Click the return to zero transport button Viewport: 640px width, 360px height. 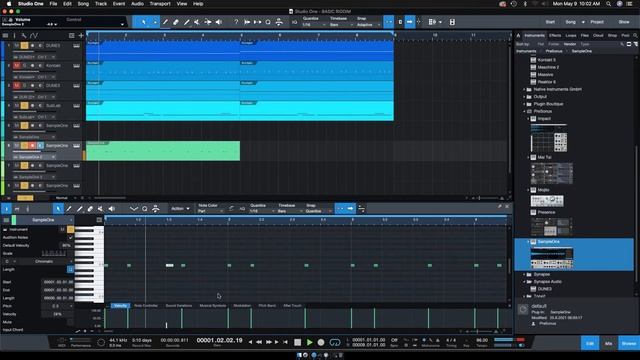click(285, 342)
